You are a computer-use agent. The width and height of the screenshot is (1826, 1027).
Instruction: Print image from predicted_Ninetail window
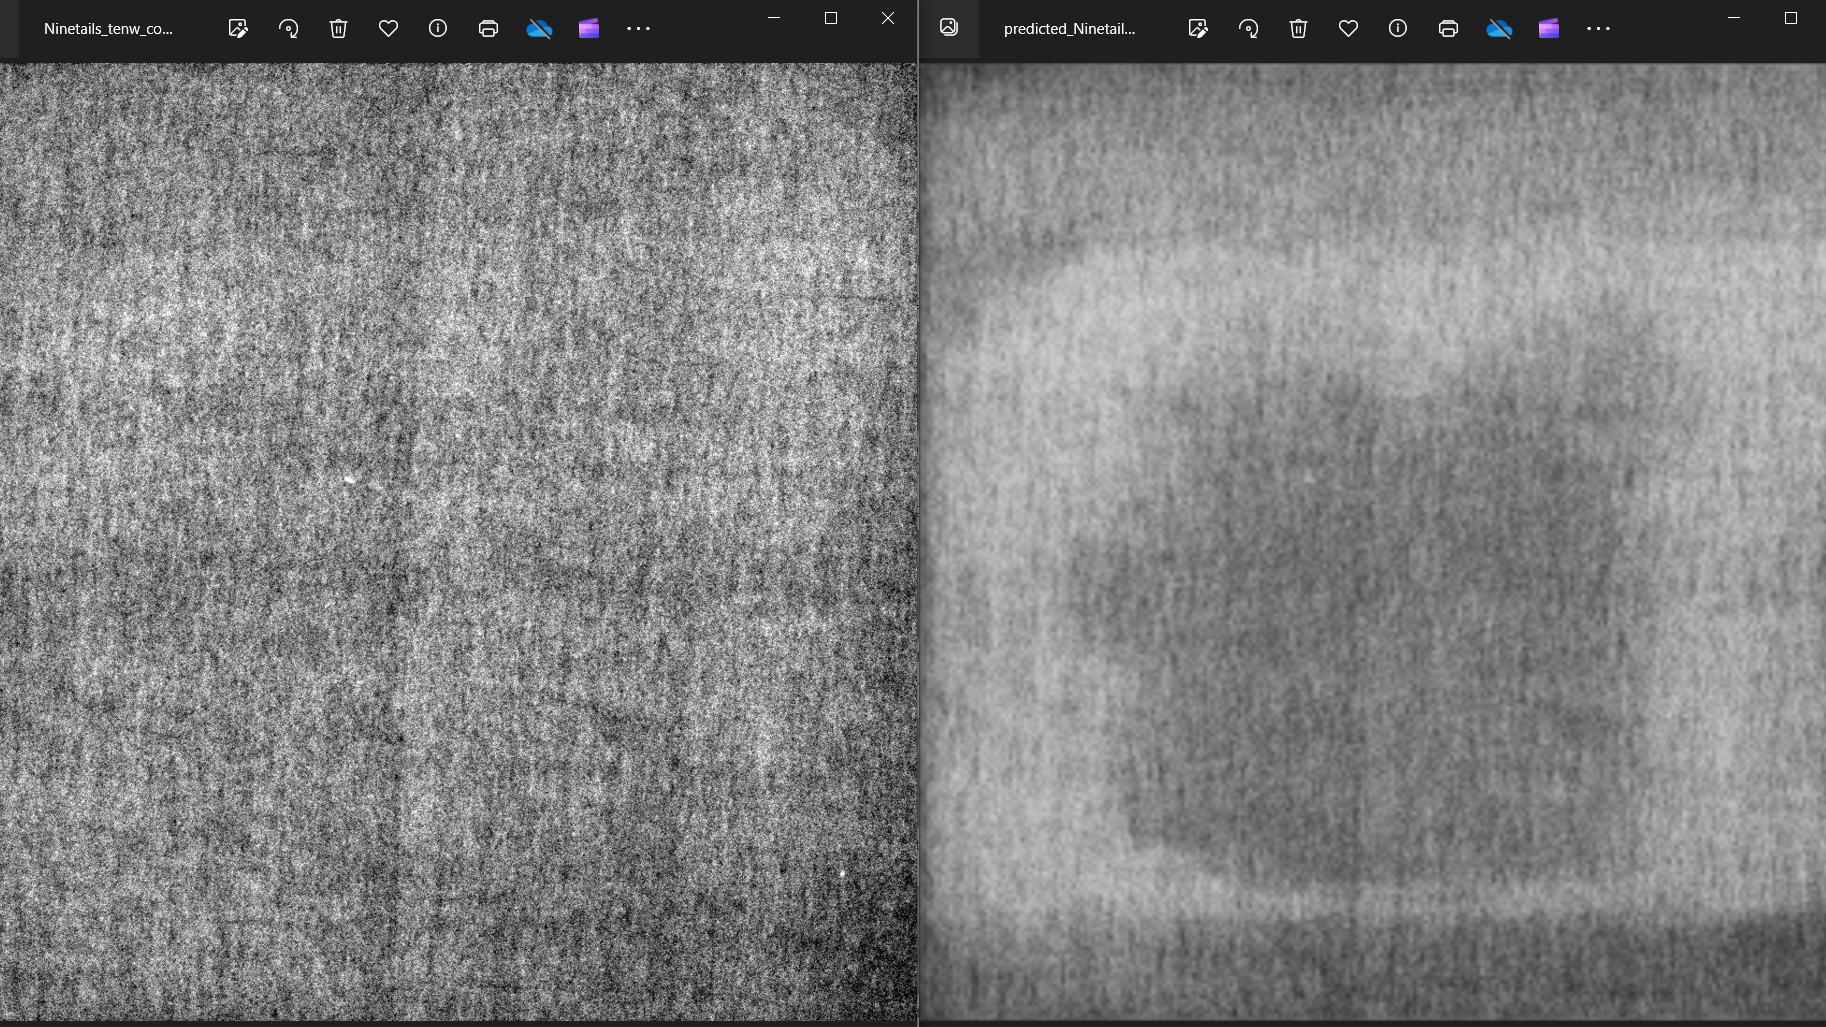pyautogui.click(x=1448, y=29)
